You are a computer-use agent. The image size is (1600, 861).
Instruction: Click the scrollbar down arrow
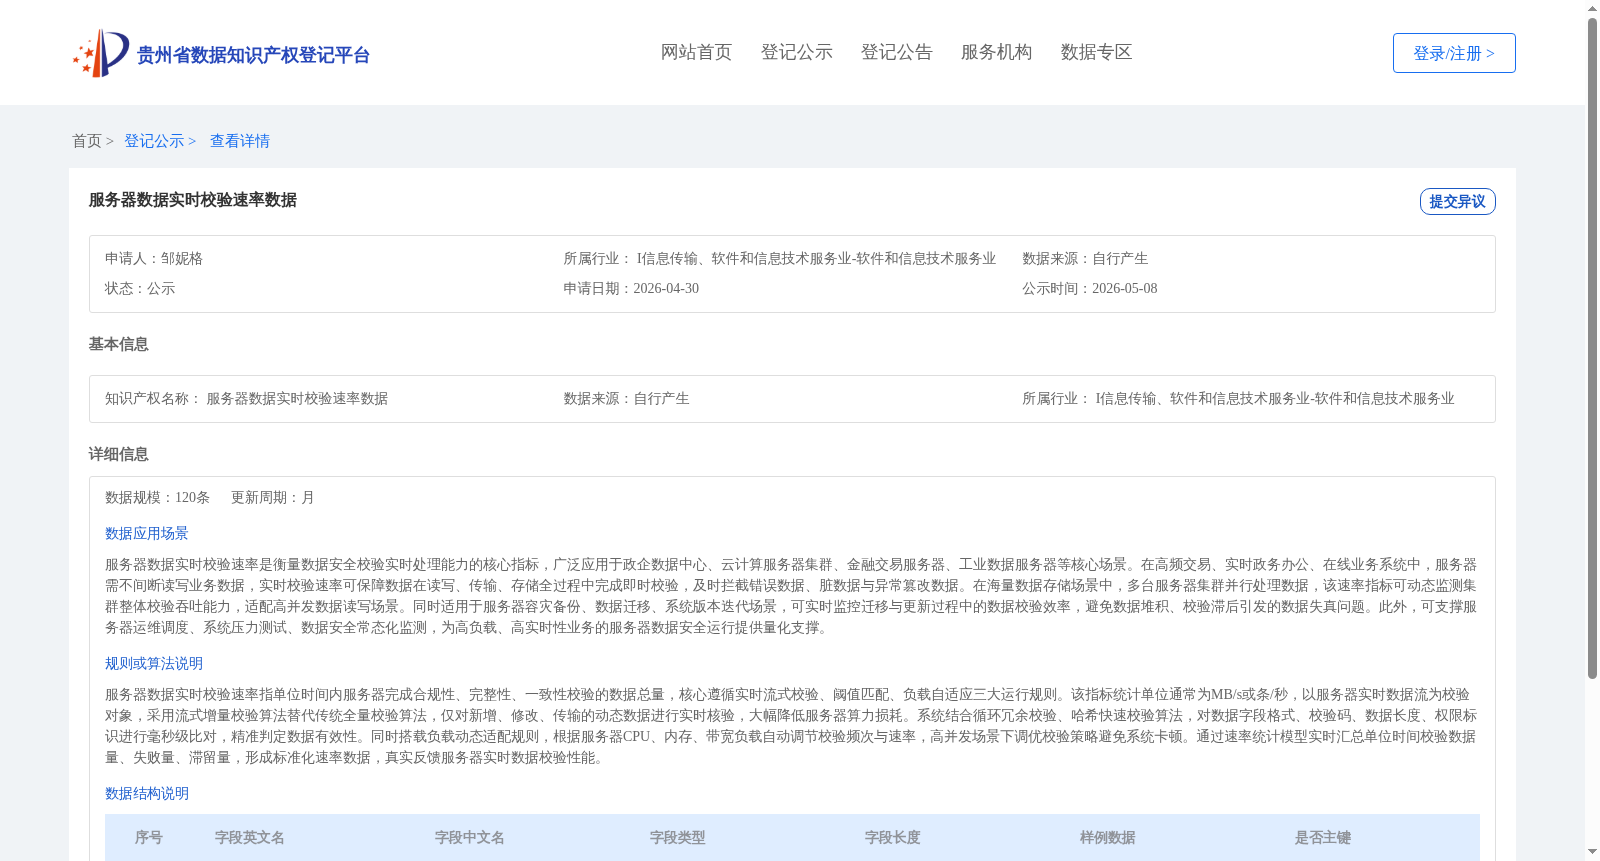[1592, 852]
